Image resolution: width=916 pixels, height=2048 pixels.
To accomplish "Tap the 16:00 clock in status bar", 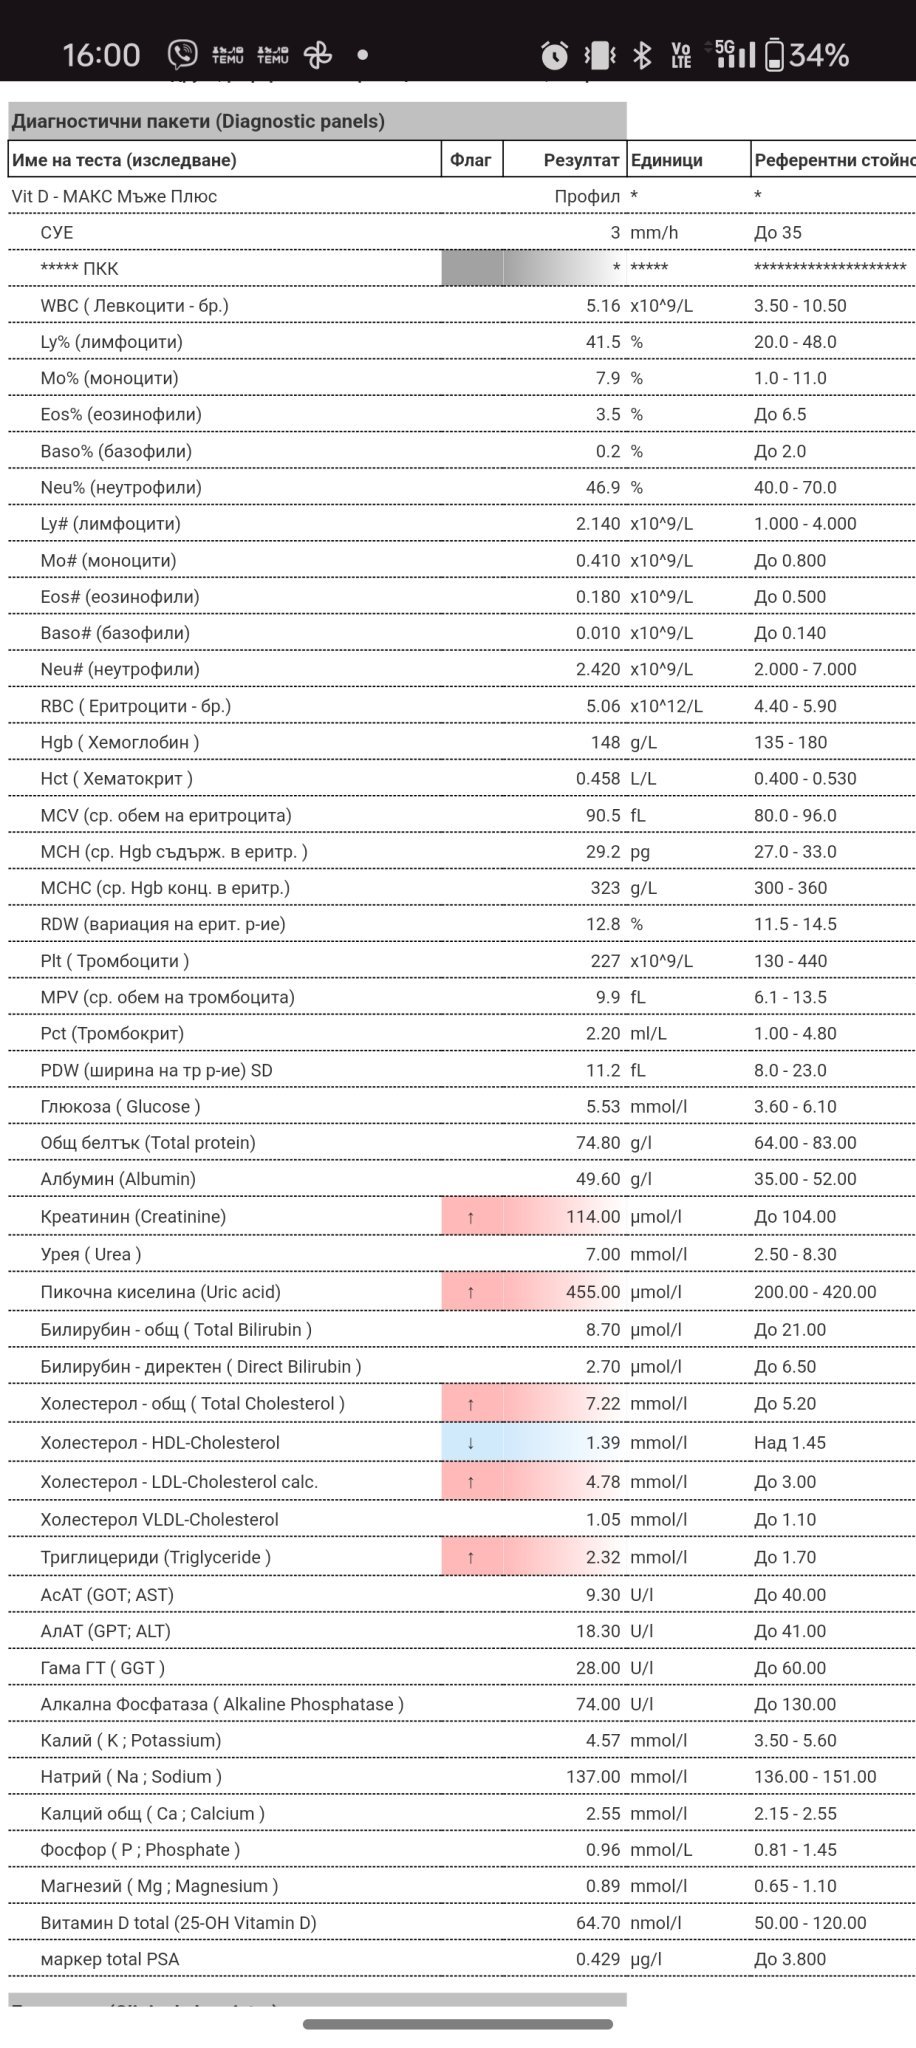I will click(101, 54).
